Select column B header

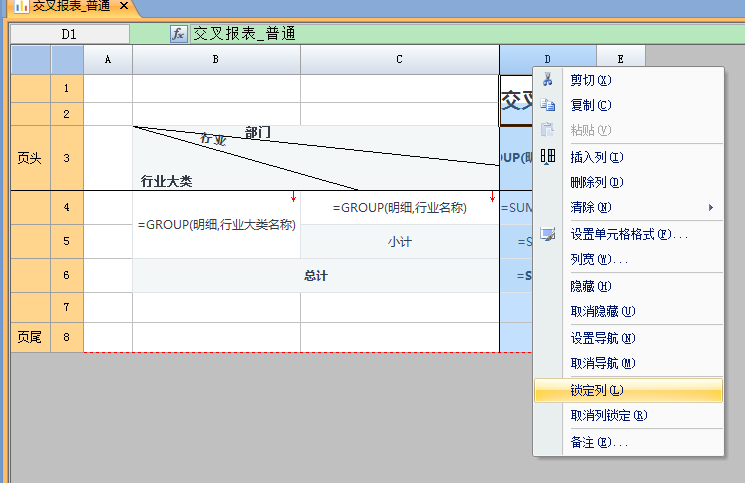(x=216, y=60)
